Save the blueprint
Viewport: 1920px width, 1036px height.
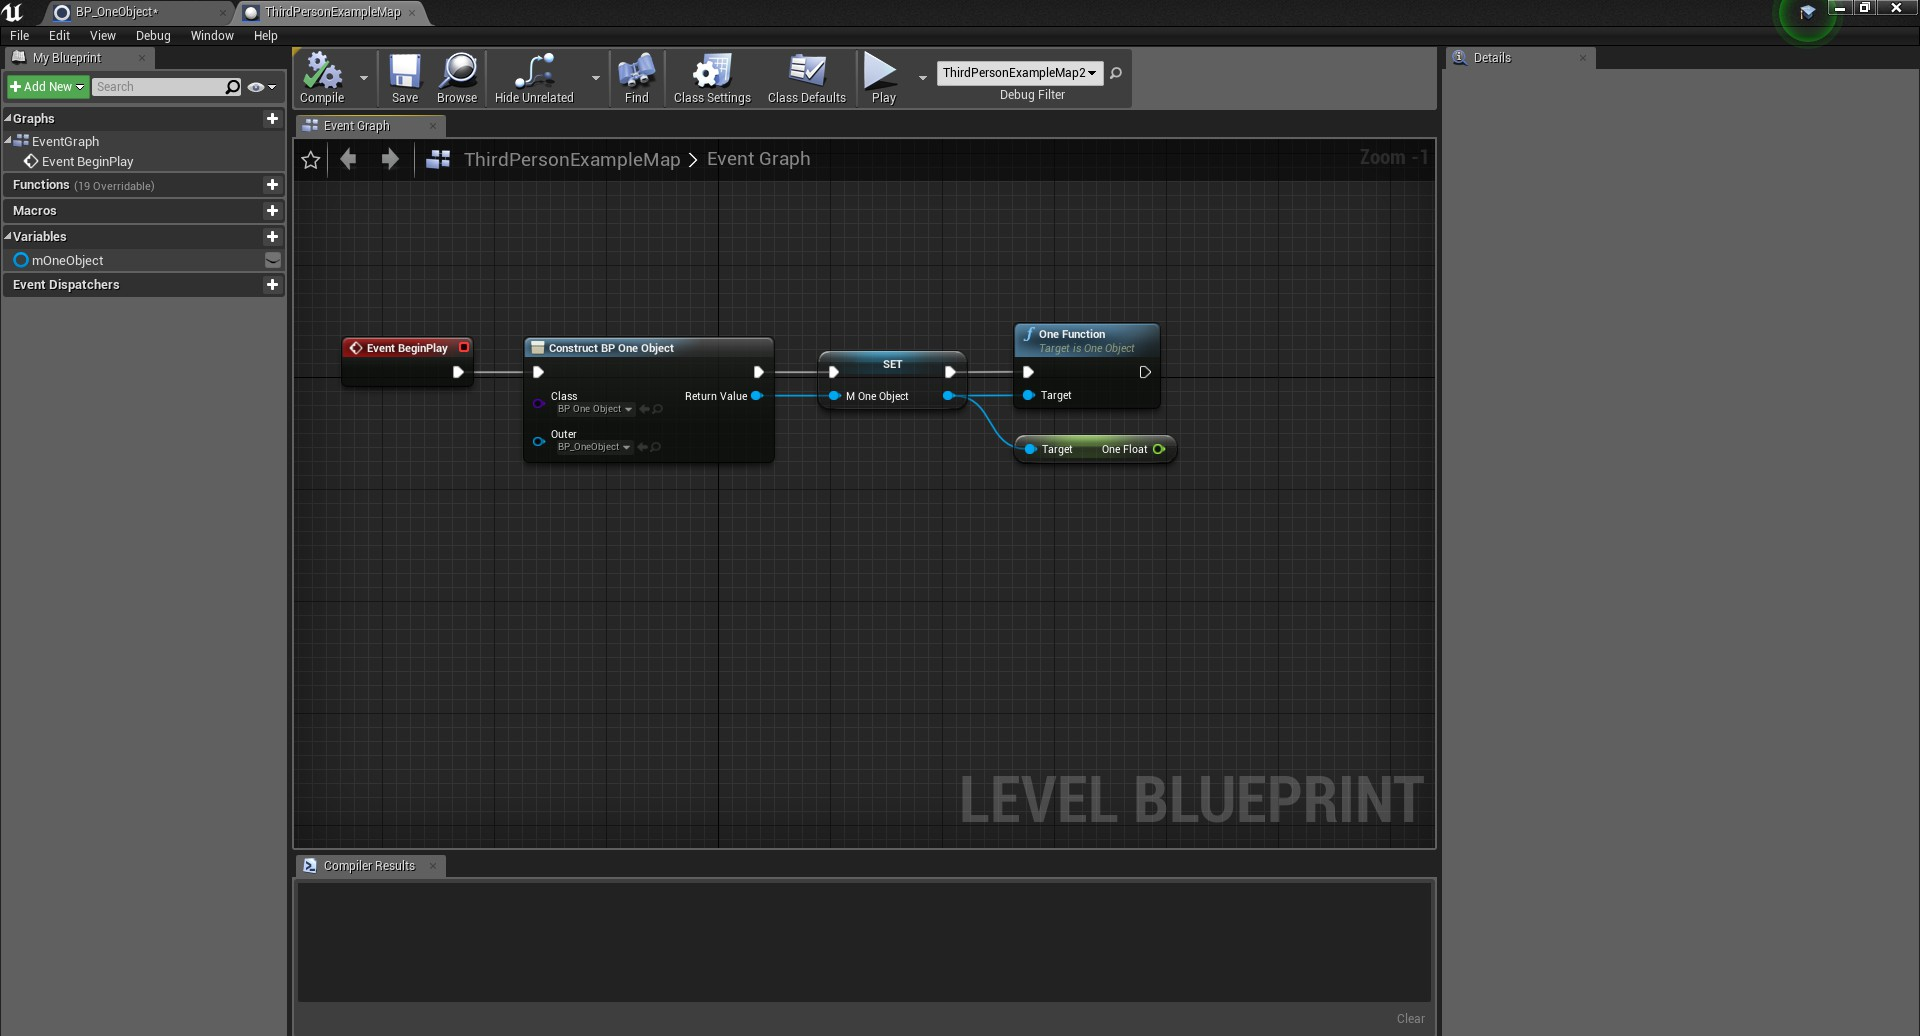(405, 78)
